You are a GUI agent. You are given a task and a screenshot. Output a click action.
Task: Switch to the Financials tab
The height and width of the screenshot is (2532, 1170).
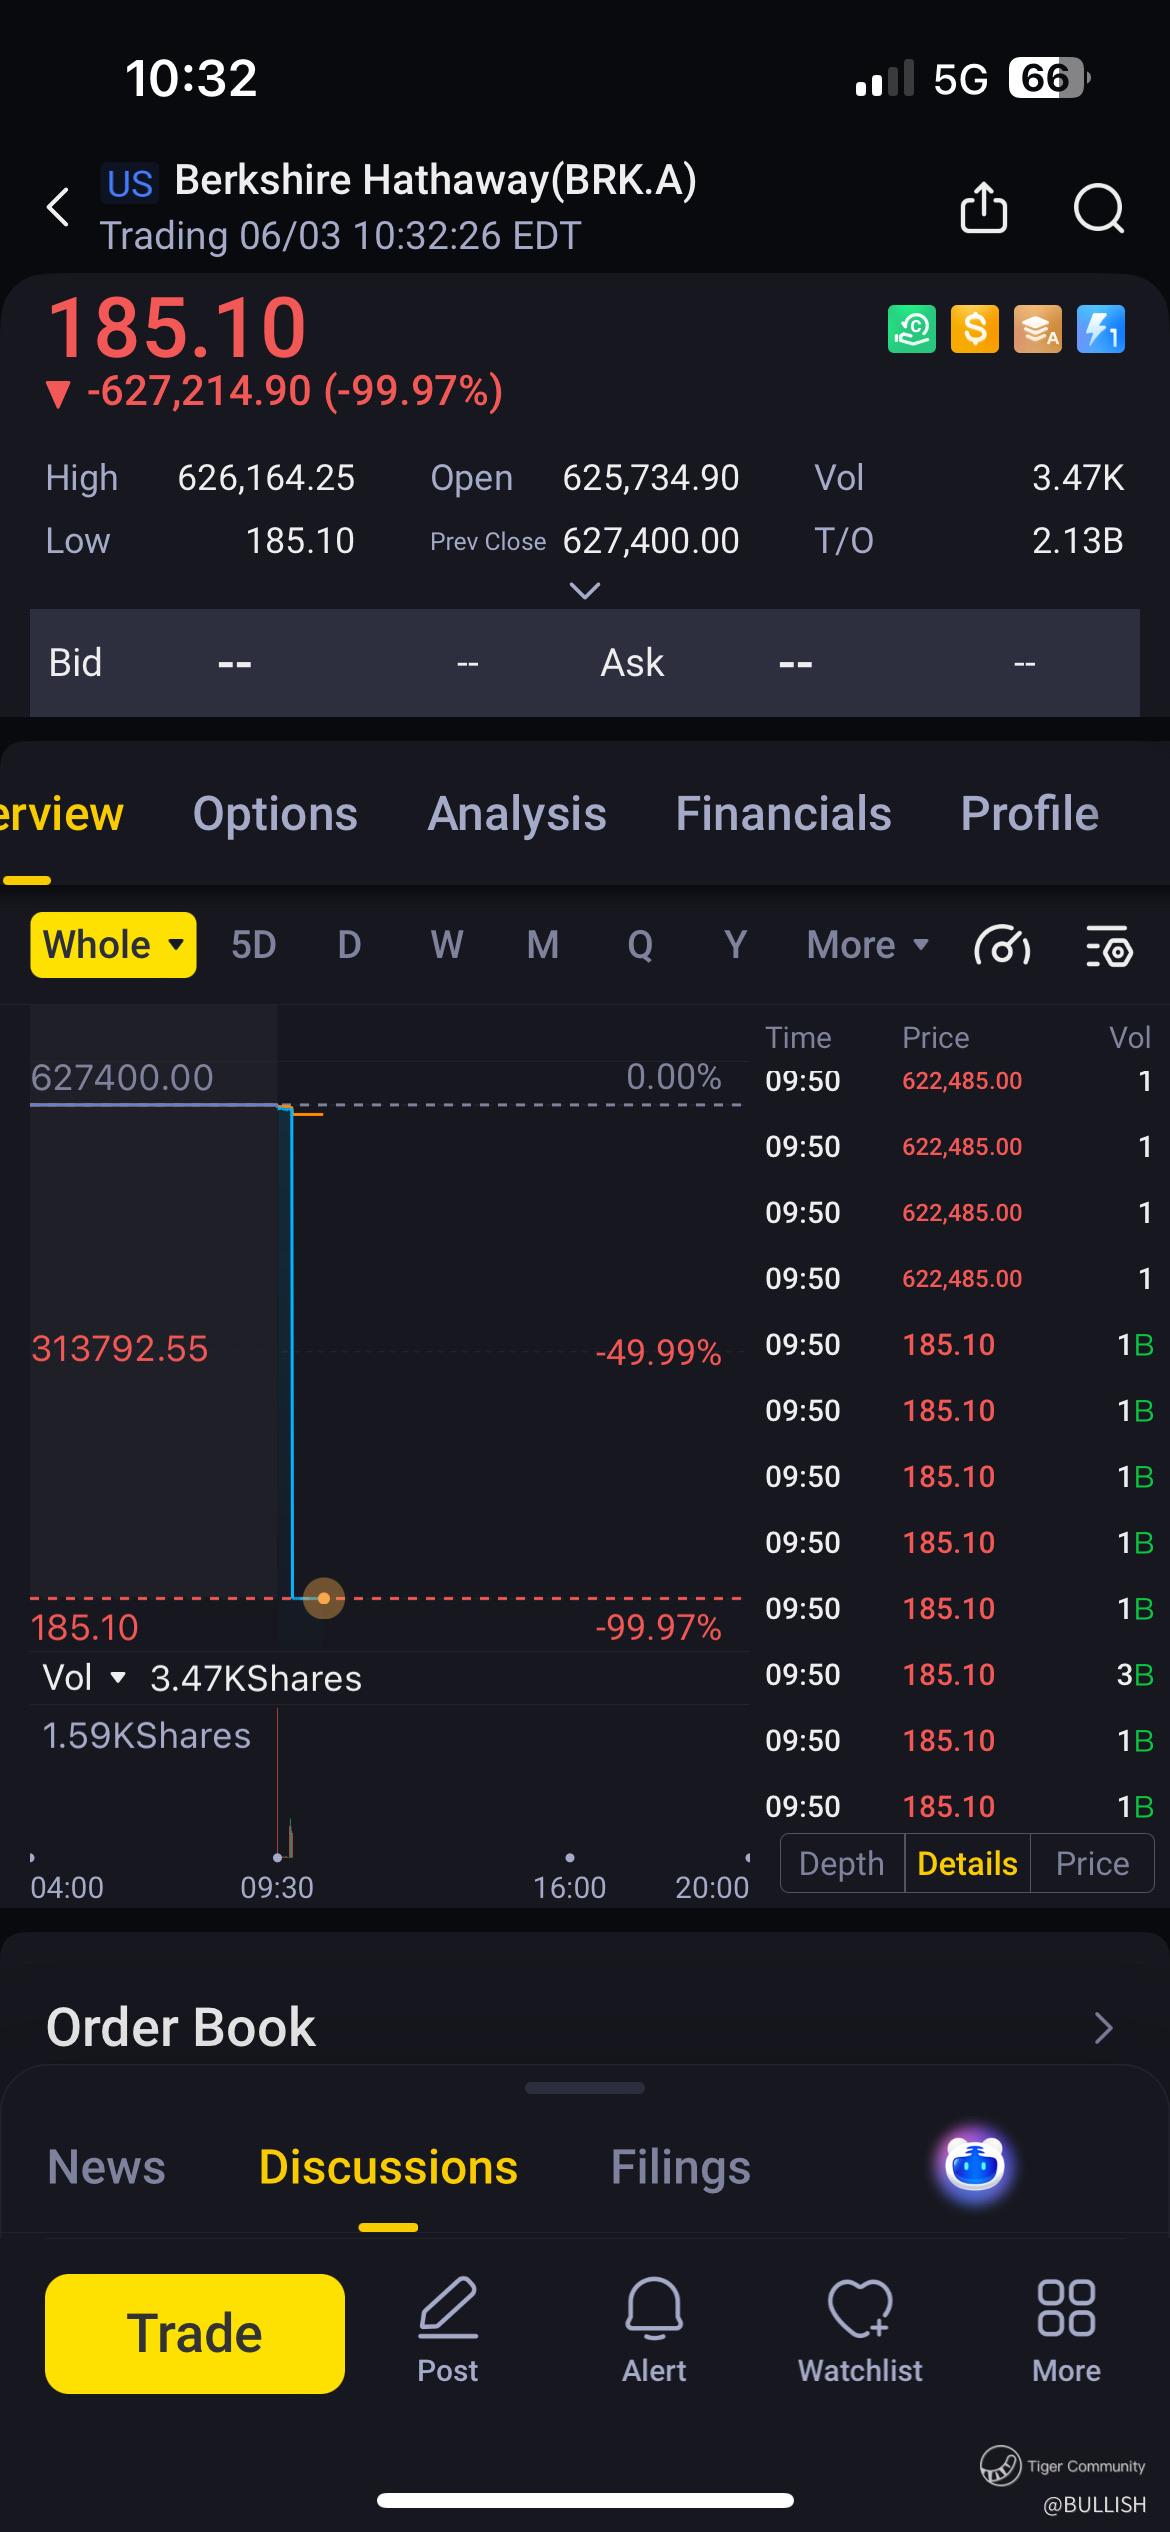[x=783, y=814]
